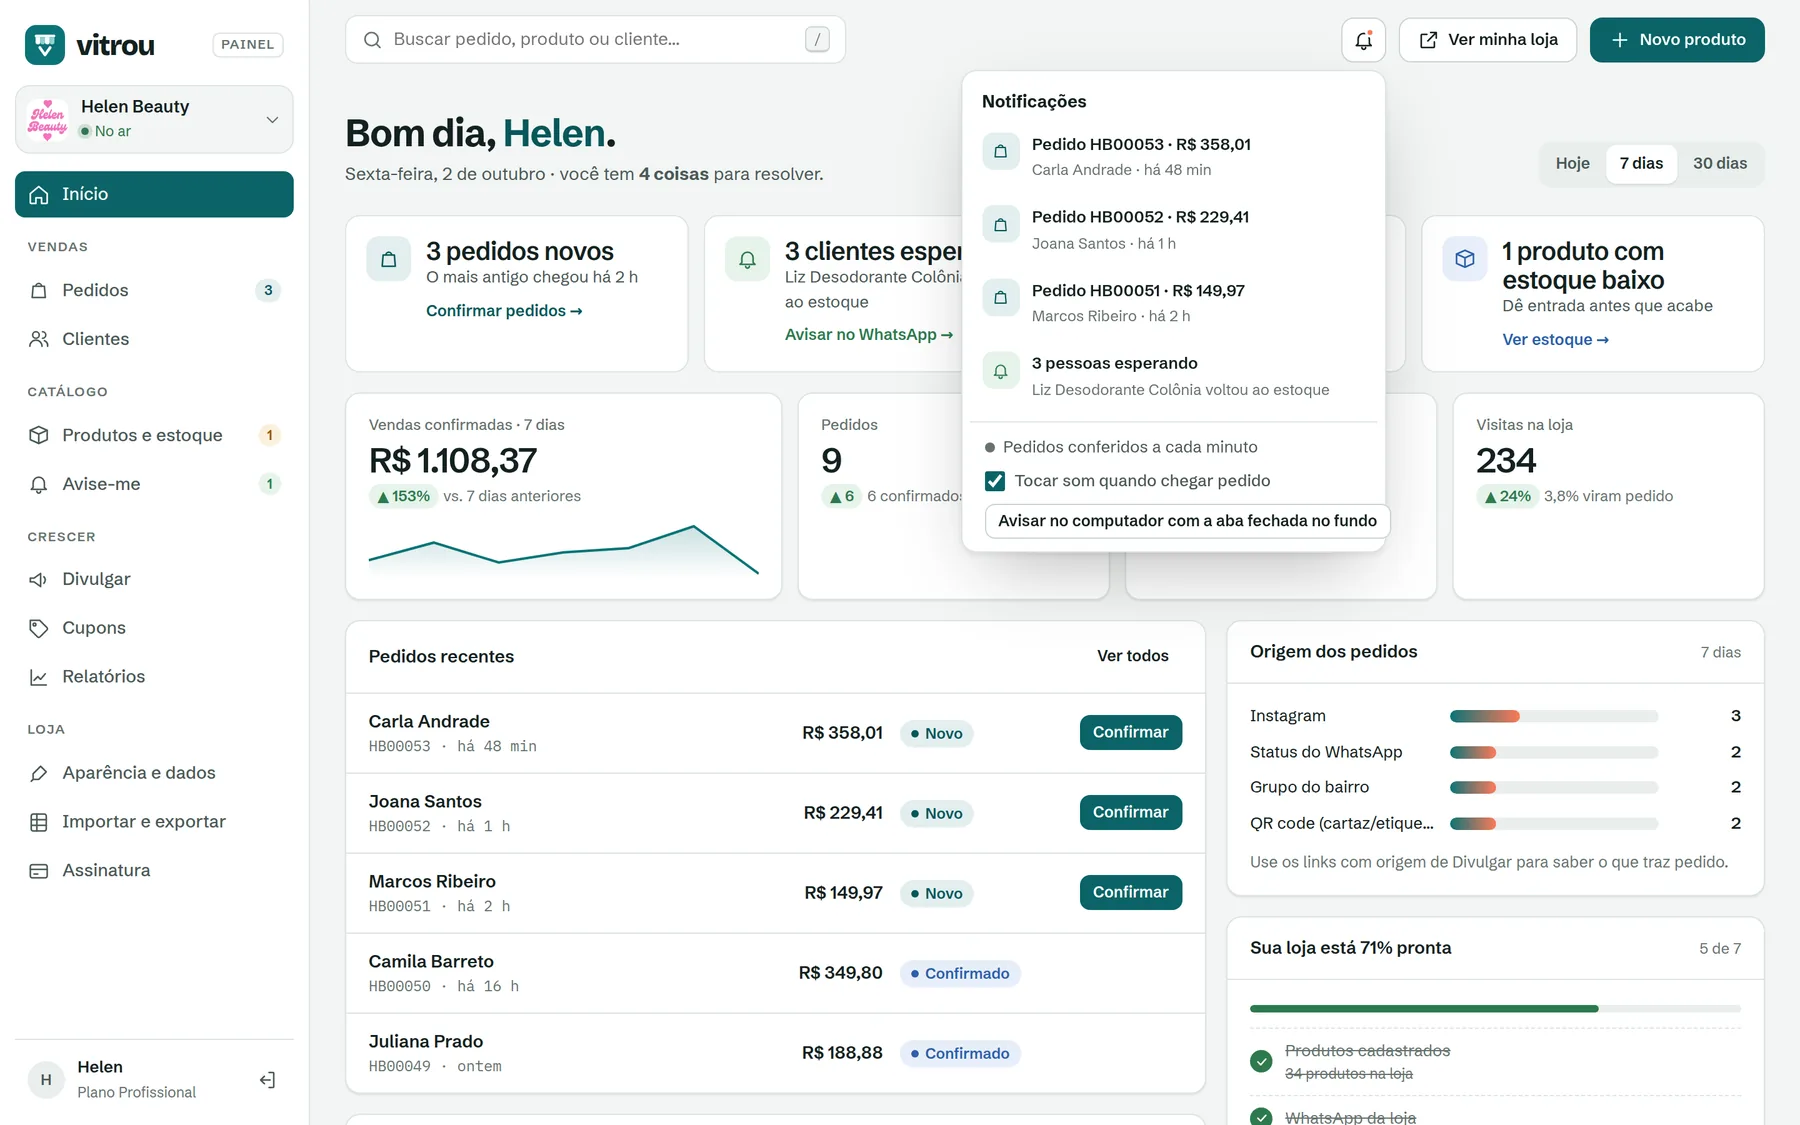Open the Ver estoque link
Screen dimensions: 1800x1125
pos(1555,340)
